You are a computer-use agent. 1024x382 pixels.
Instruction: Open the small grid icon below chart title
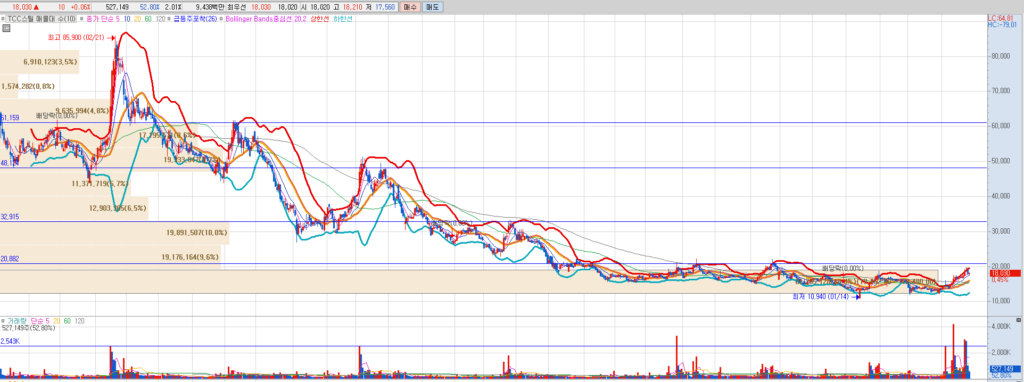pyautogui.click(x=7, y=28)
